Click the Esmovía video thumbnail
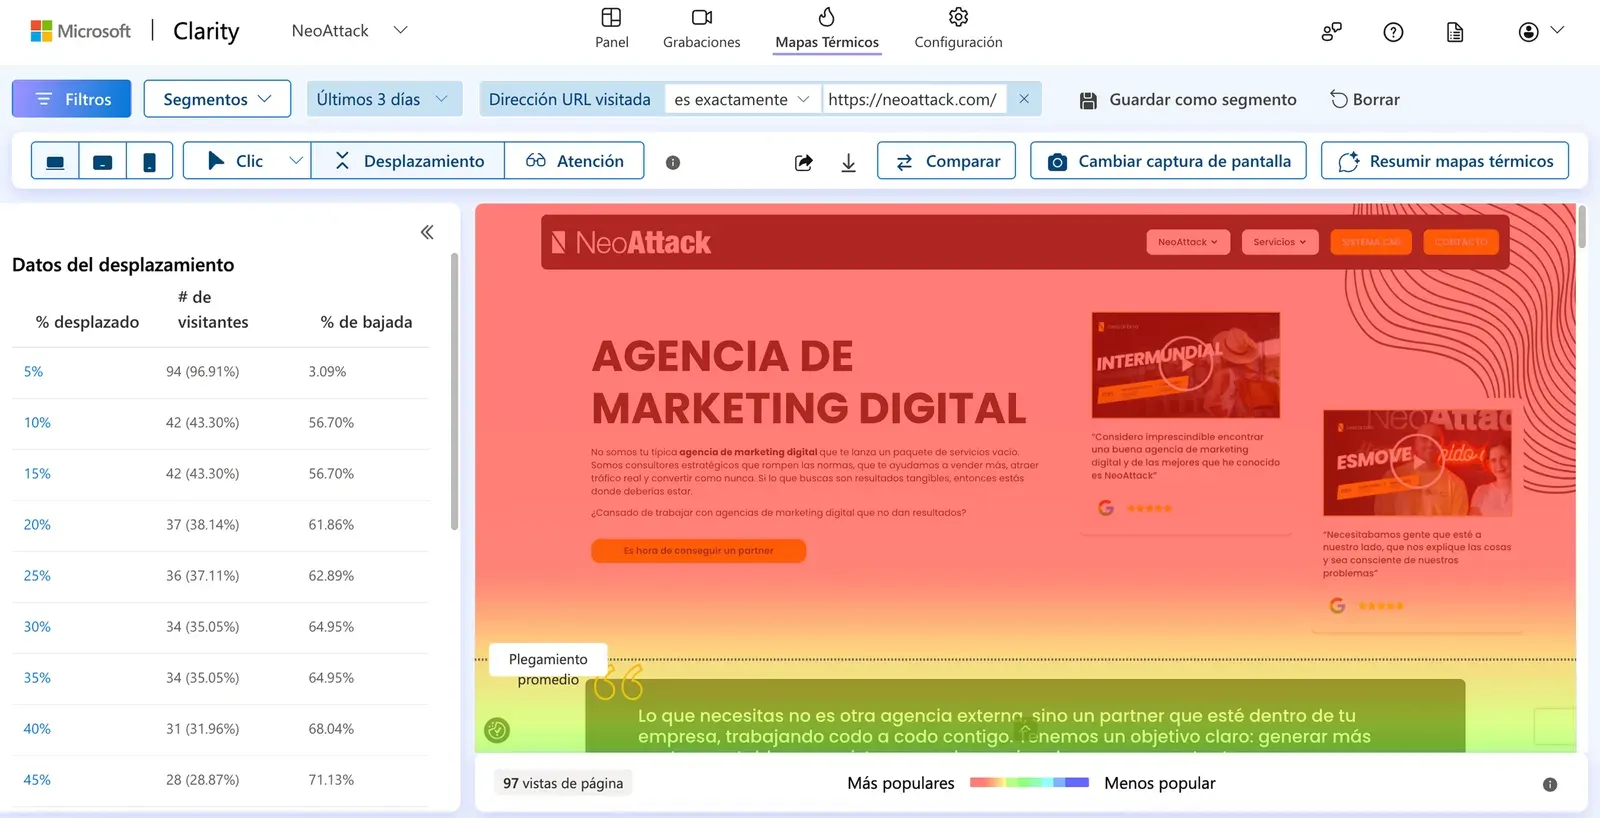 [1417, 463]
